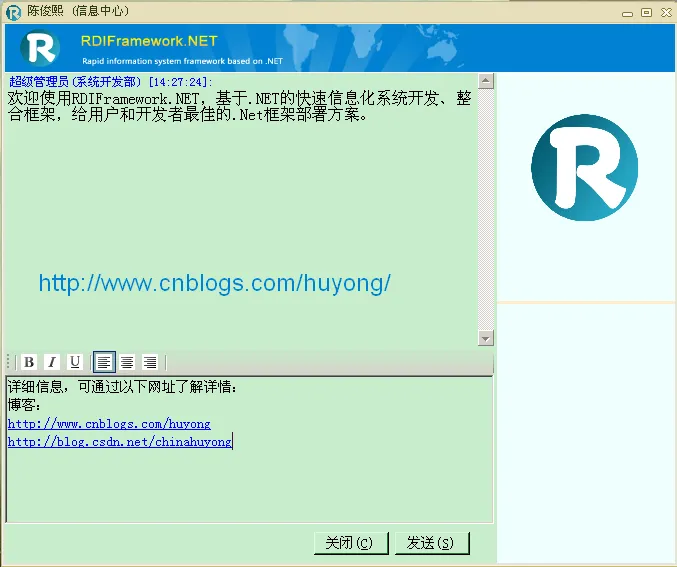Select align right for message text
677x567 pixels.
[x=150, y=362]
